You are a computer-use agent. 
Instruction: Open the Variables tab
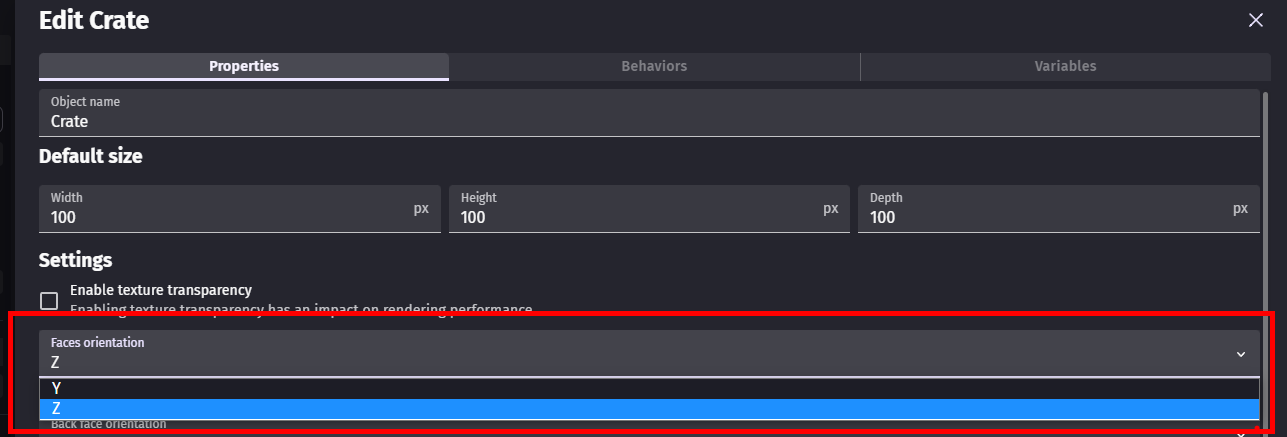pos(1065,66)
